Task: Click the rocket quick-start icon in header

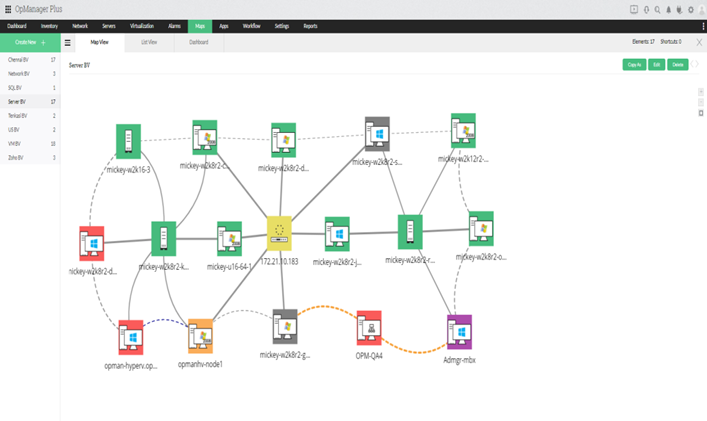Action: coord(647,9)
